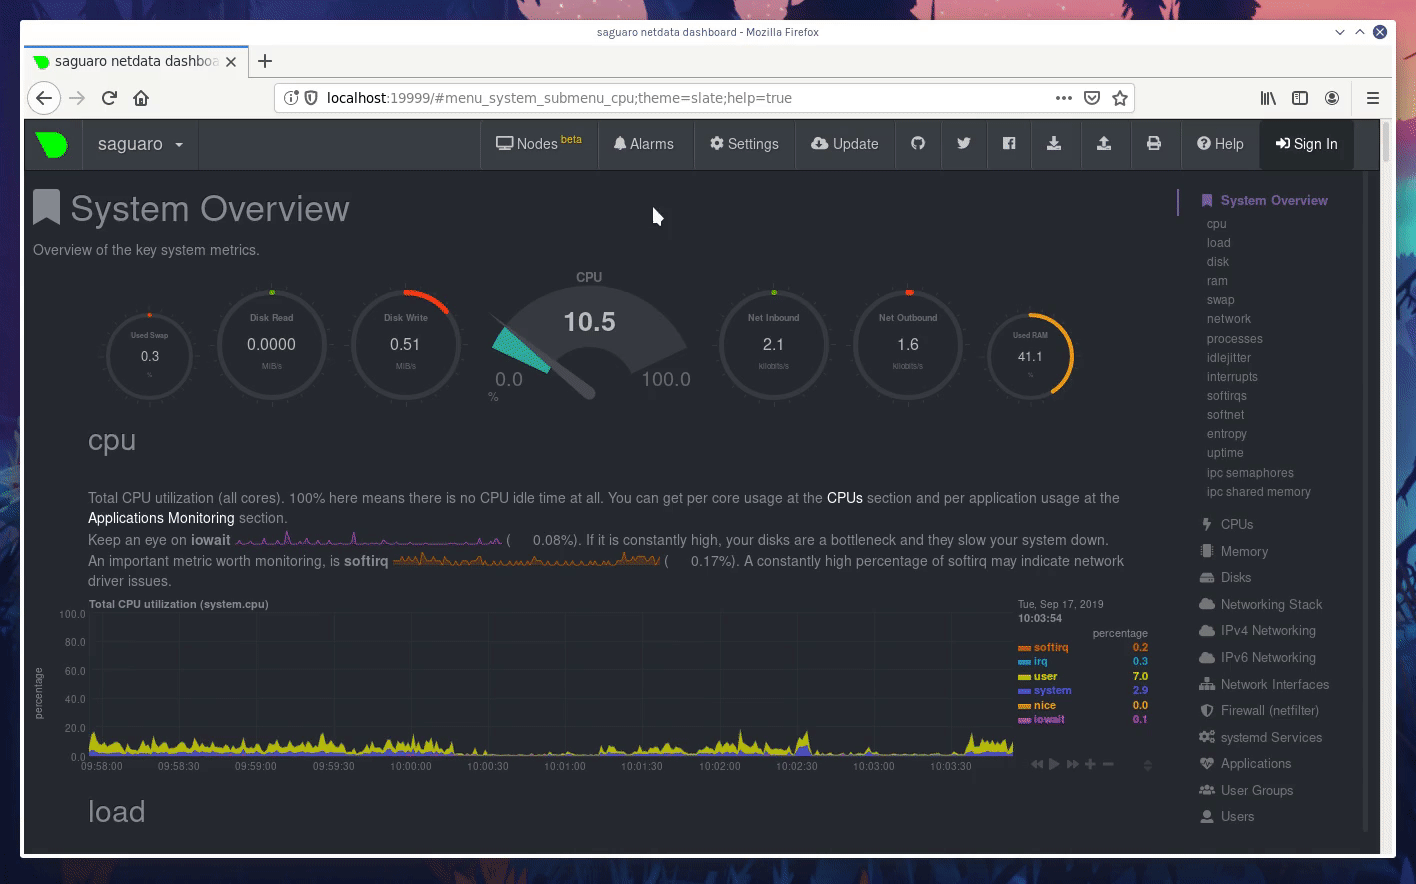The height and width of the screenshot is (884, 1416).
Task: Expand the Memory sidebar section
Action: tap(1244, 551)
